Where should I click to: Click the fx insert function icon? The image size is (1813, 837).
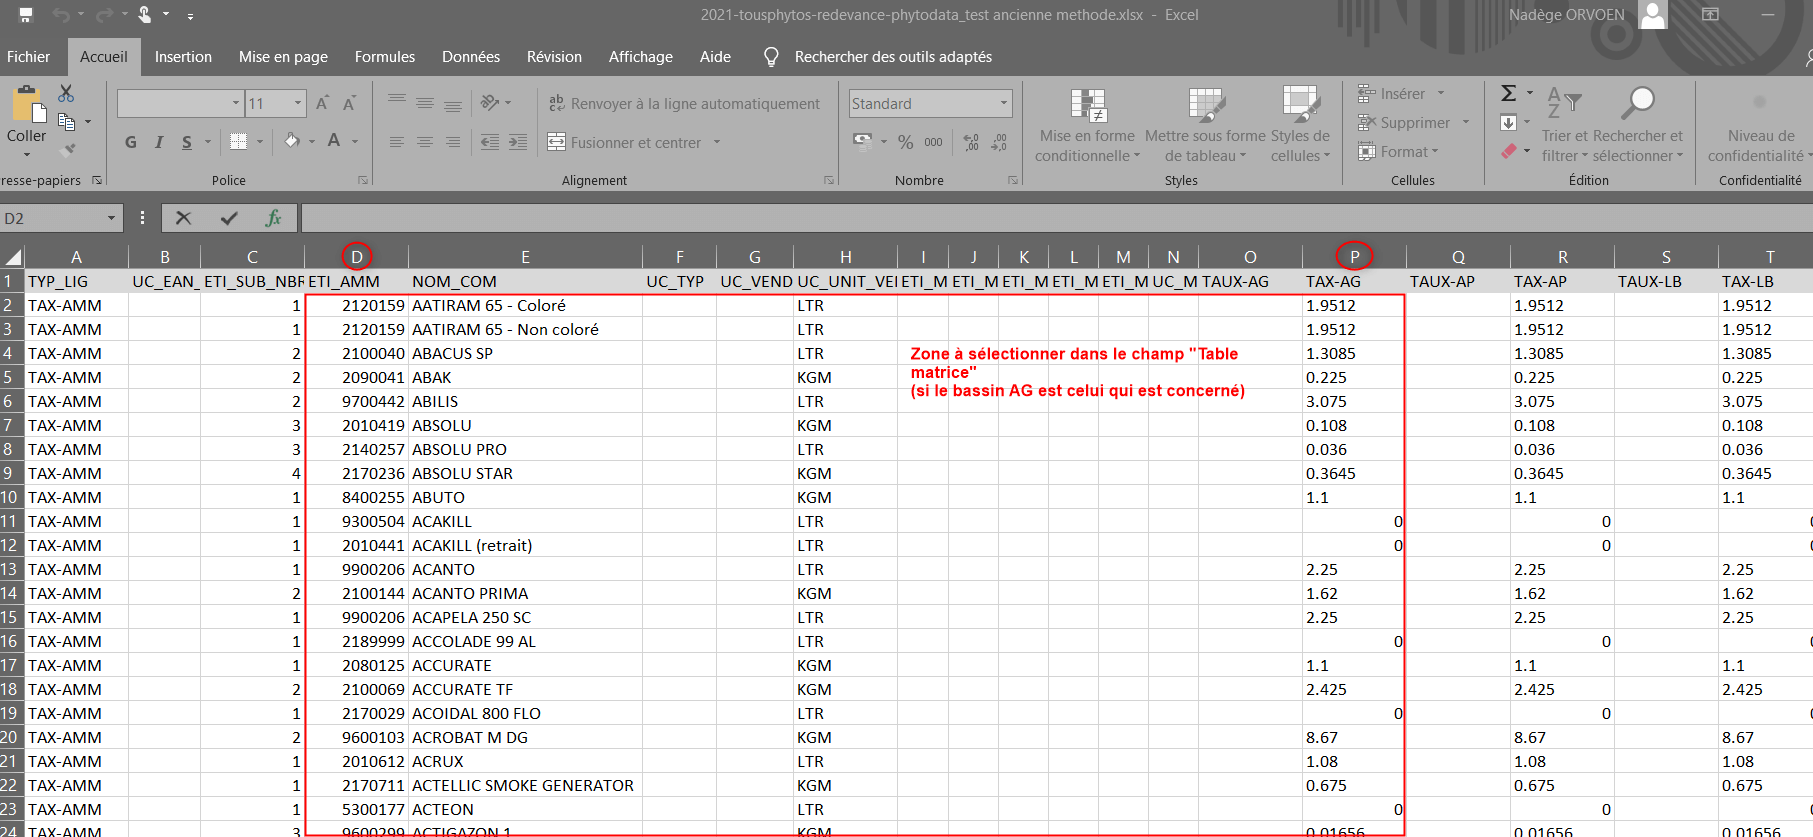click(x=273, y=218)
